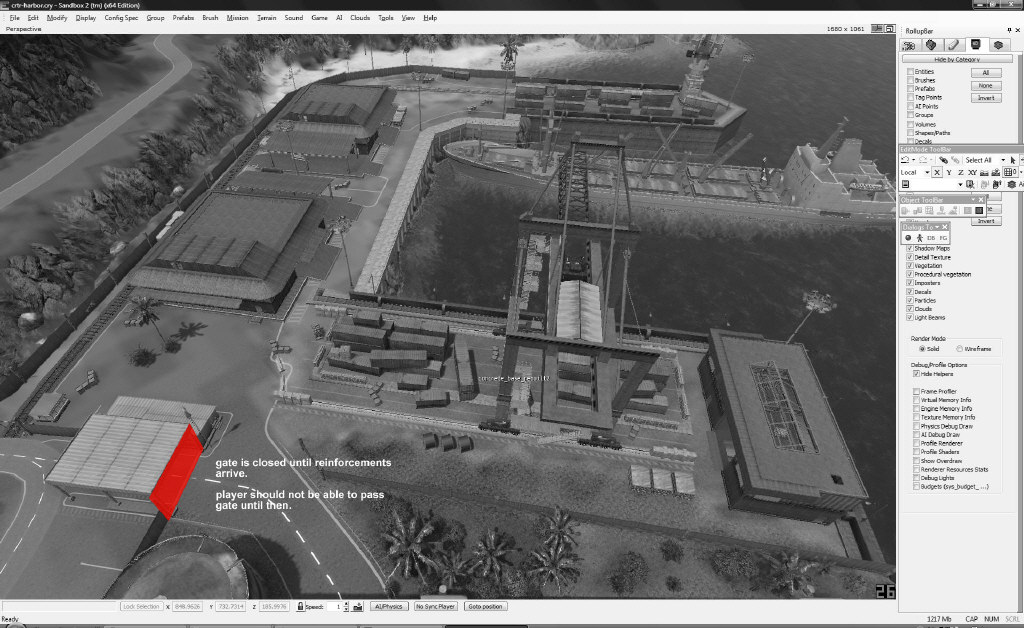1024x628 pixels.
Task: Enable the Frame Profiler checkbox
Action: (916, 392)
